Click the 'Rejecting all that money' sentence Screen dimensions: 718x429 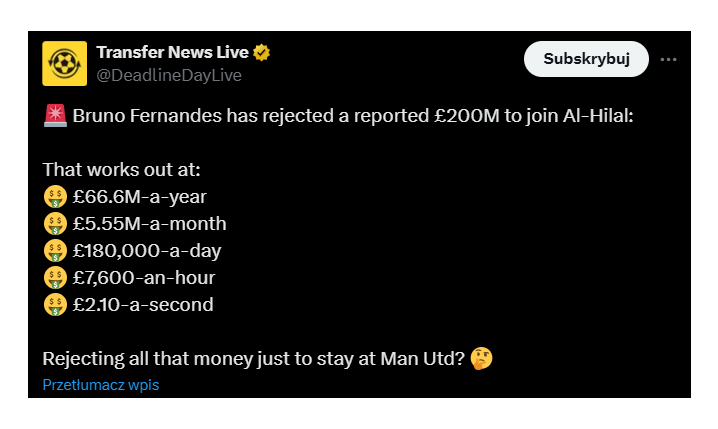coord(254,358)
